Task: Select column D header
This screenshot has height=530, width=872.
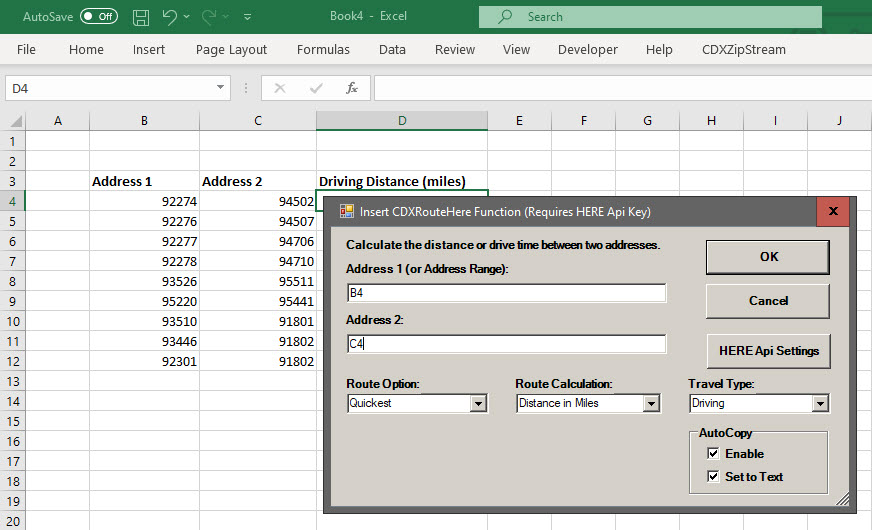Action: pos(402,121)
